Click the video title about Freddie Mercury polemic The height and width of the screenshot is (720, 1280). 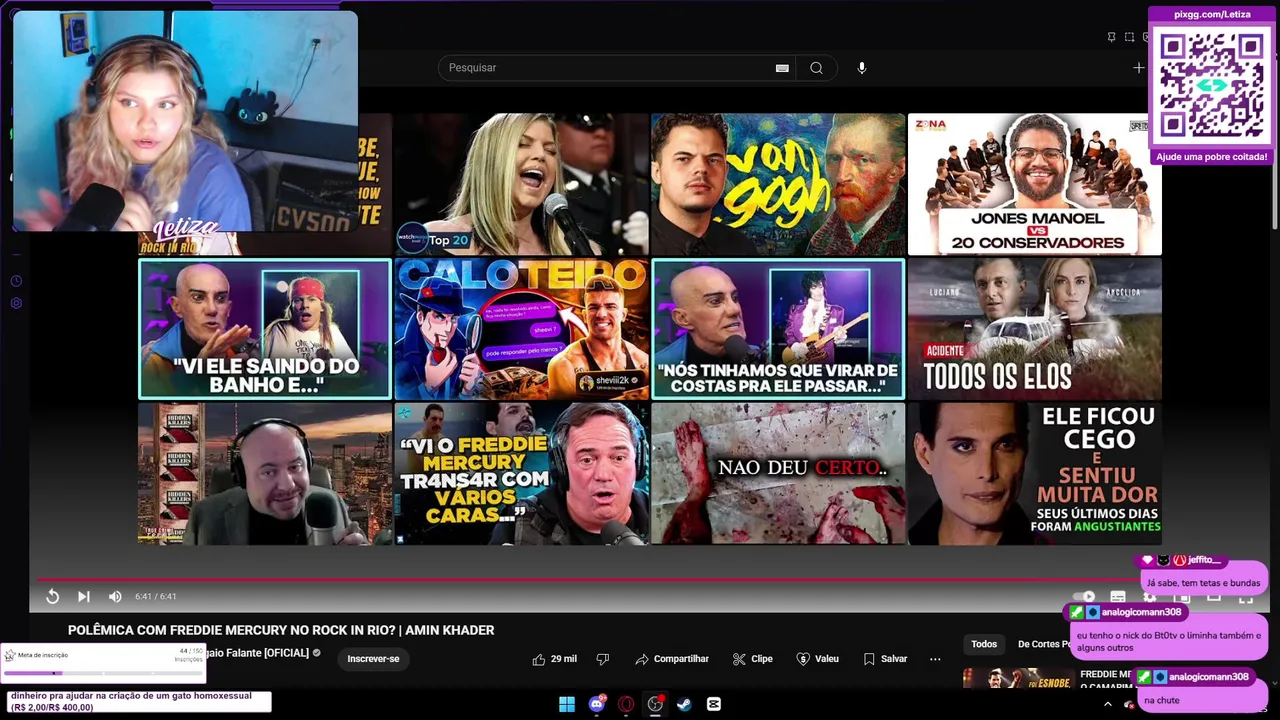tap(281, 630)
